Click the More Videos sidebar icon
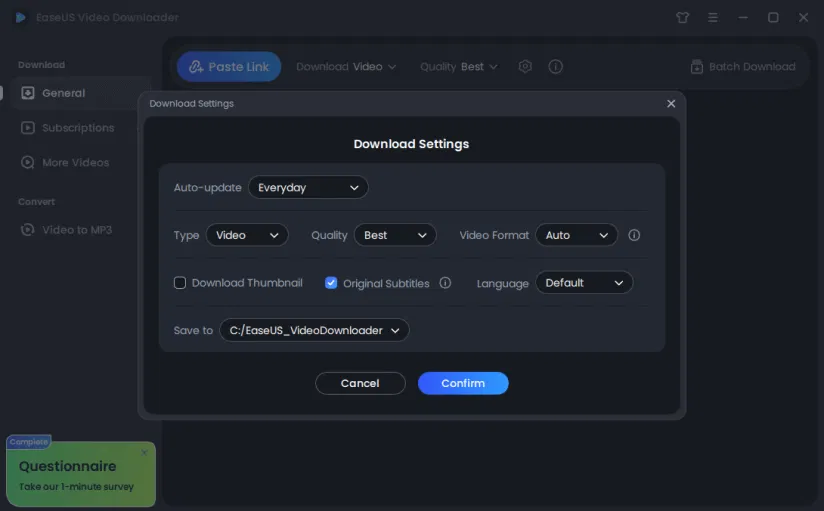Screen dimensions: 824x511 click(x=28, y=162)
